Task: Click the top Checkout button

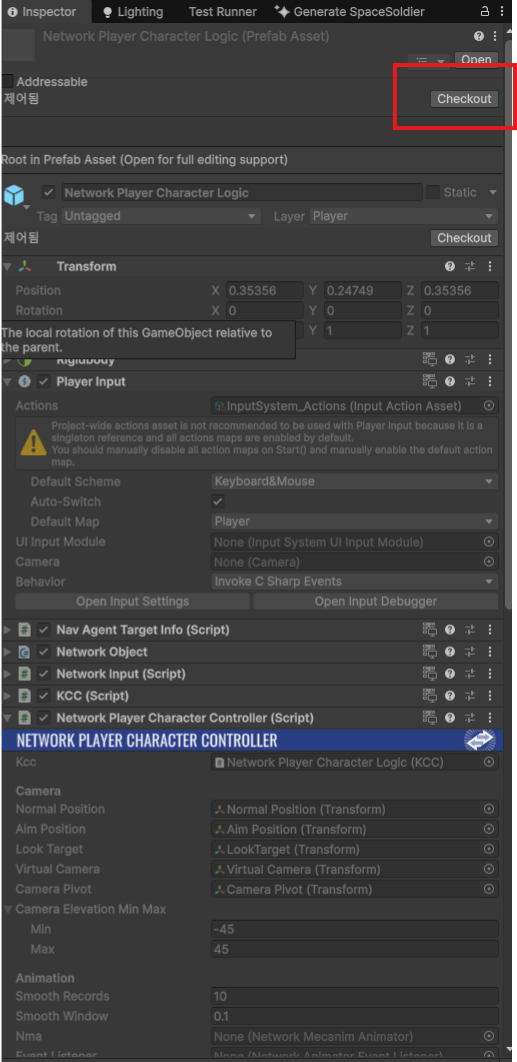Action: click(x=464, y=99)
